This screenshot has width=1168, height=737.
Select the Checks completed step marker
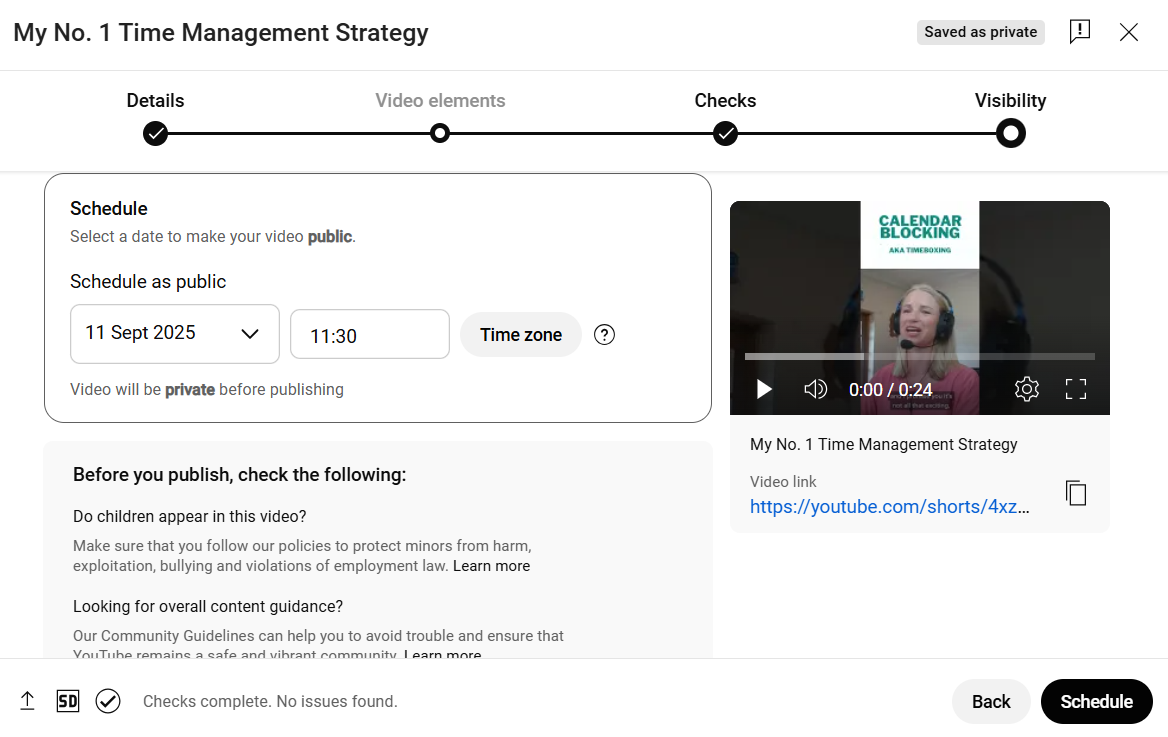725,133
